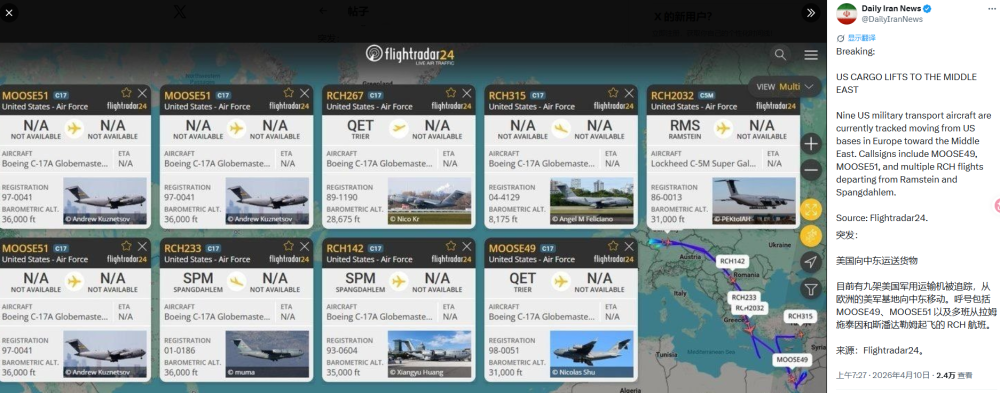The image size is (1000, 393).
Task: Click the RCH233 plane icon beside SPANGDAHLEM
Action: [237, 282]
